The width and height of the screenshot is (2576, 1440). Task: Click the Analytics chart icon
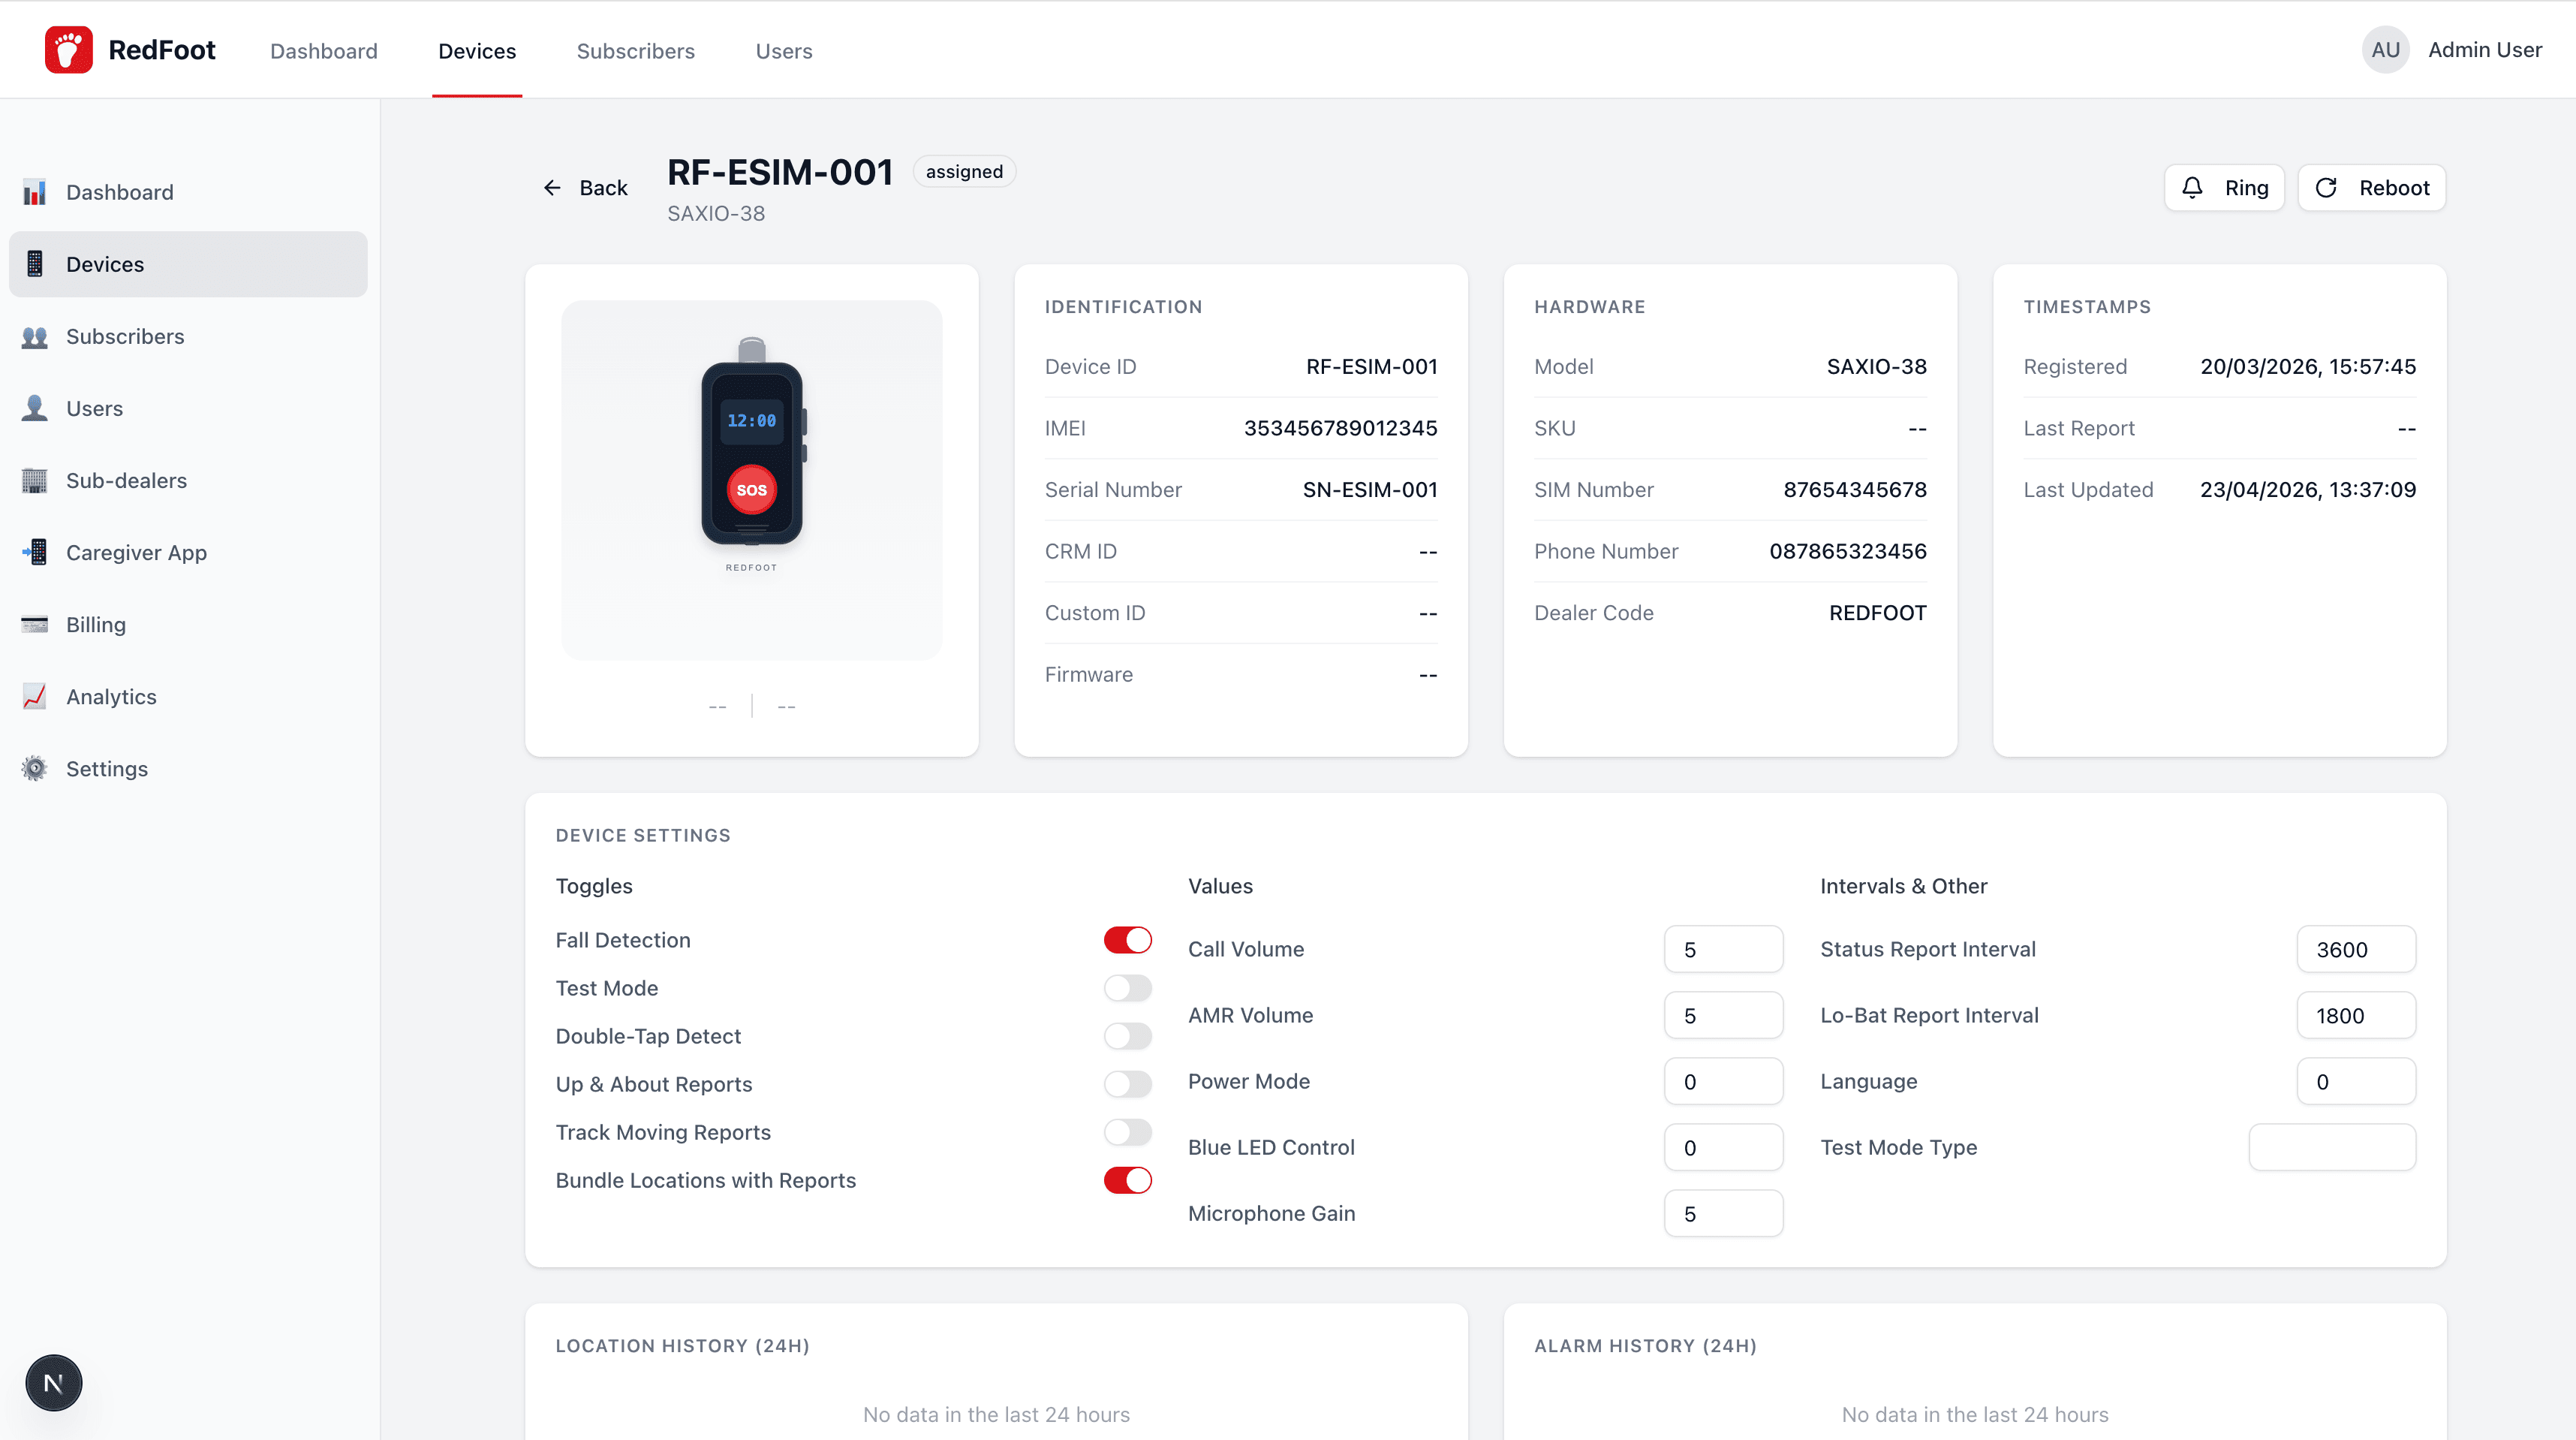click(34, 696)
